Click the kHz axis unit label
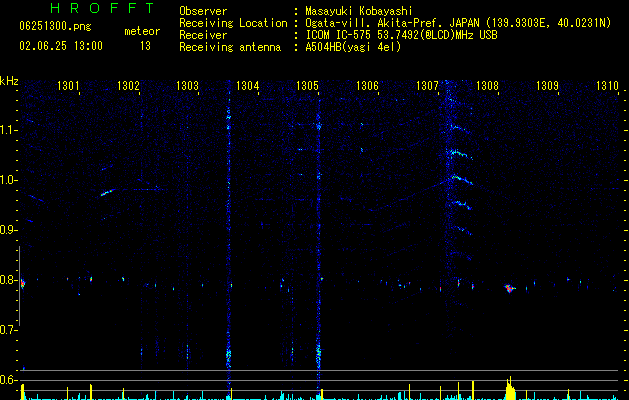Viewport: 629px width, 400px height. pyautogui.click(x=9, y=81)
